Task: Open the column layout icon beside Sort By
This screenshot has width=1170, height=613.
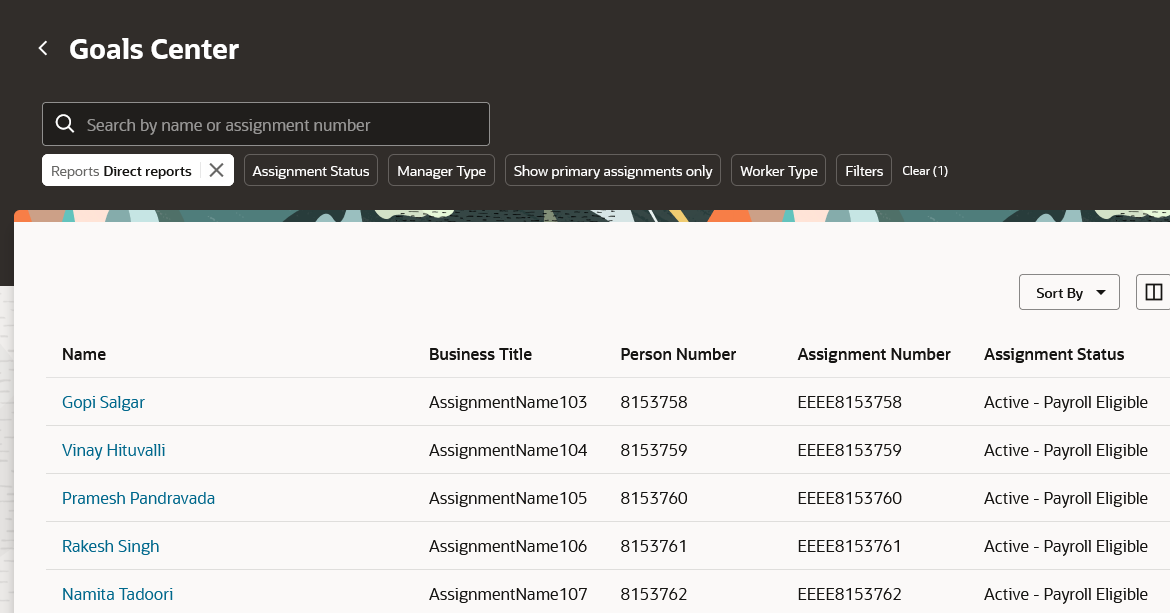Action: [1153, 292]
